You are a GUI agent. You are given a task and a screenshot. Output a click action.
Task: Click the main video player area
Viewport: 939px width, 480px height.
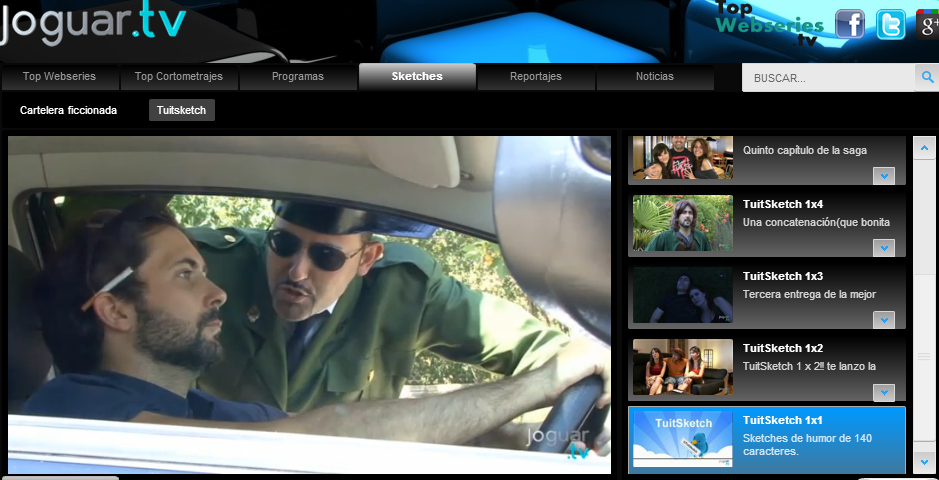[x=309, y=305]
